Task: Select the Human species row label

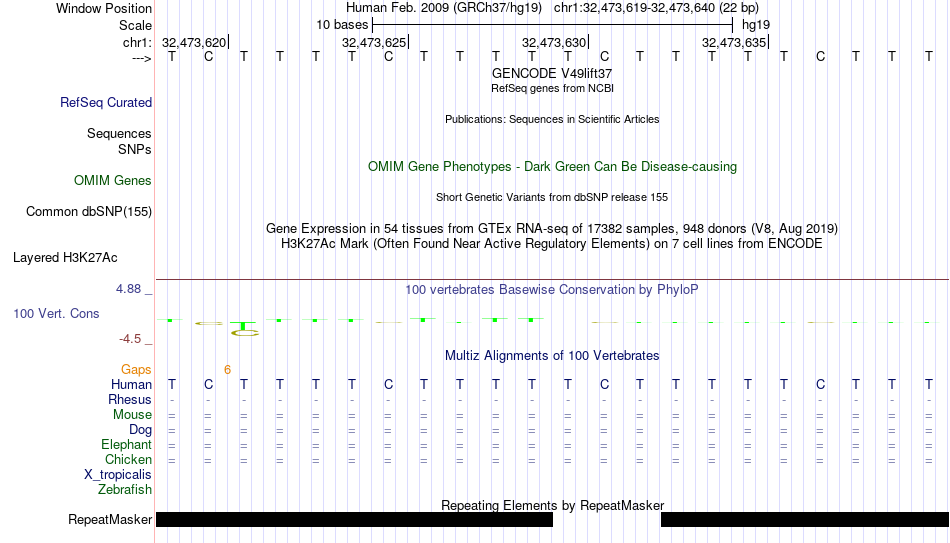Action: tap(131, 384)
